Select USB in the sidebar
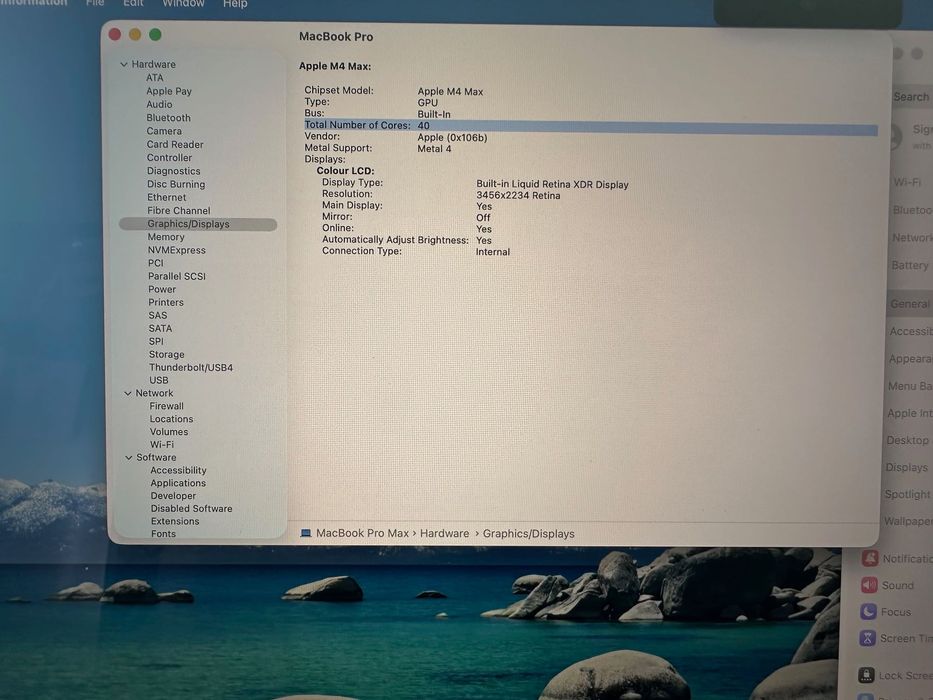933x700 pixels. [x=159, y=380]
